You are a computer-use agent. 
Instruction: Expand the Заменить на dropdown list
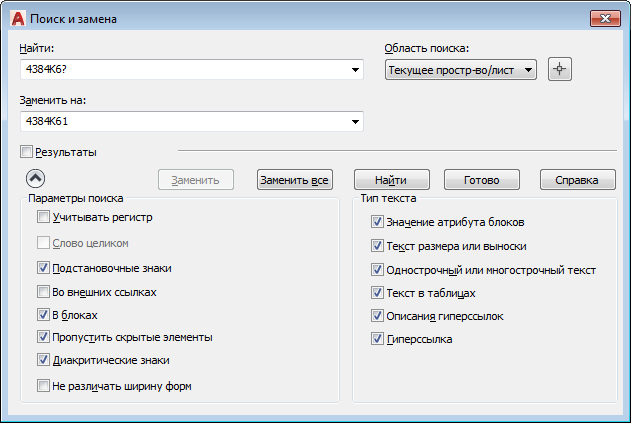click(x=355, y=122)
